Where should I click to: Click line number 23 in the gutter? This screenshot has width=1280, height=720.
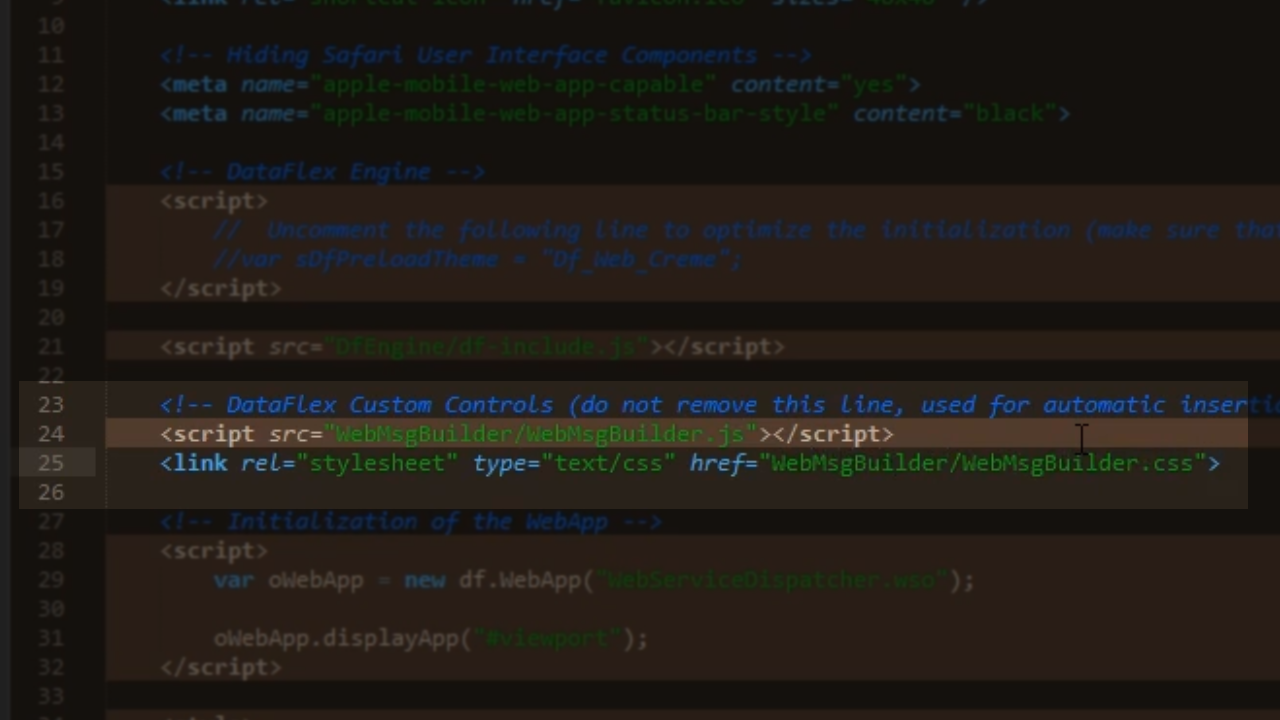tap(50, 405)
